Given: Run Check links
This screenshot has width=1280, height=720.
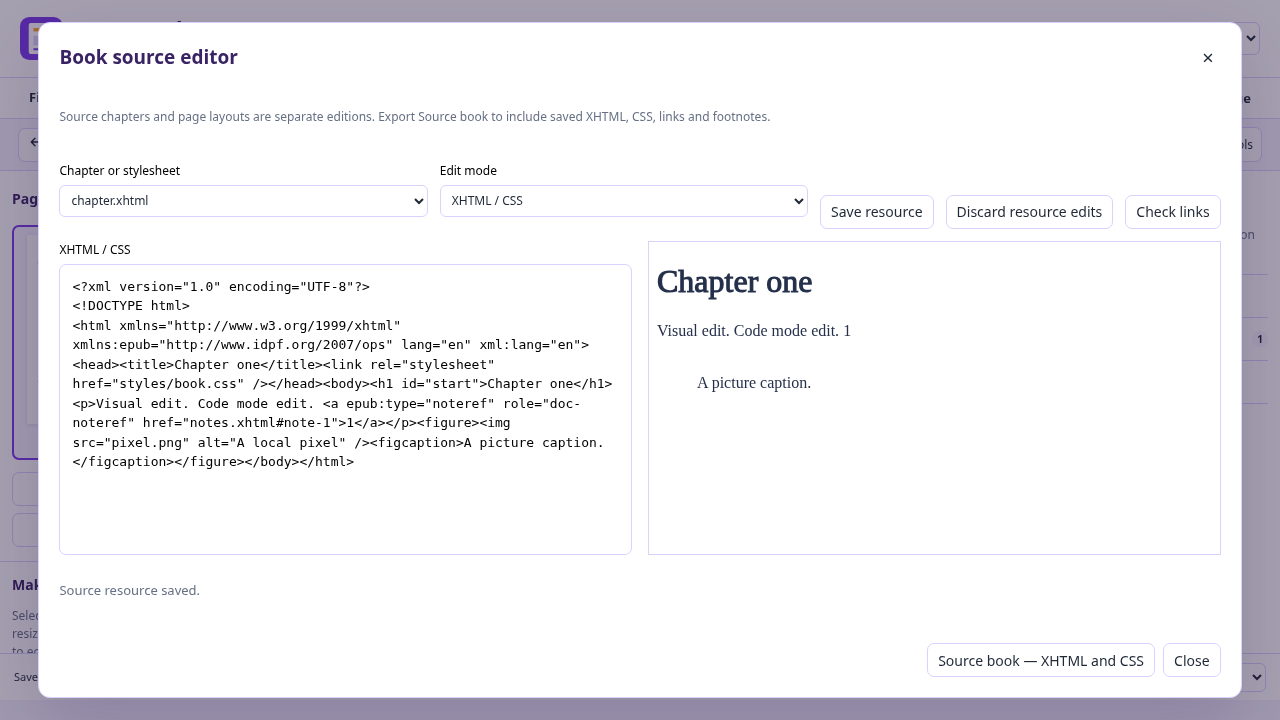Looking at the screenshot, I should tap(1173, 212).
